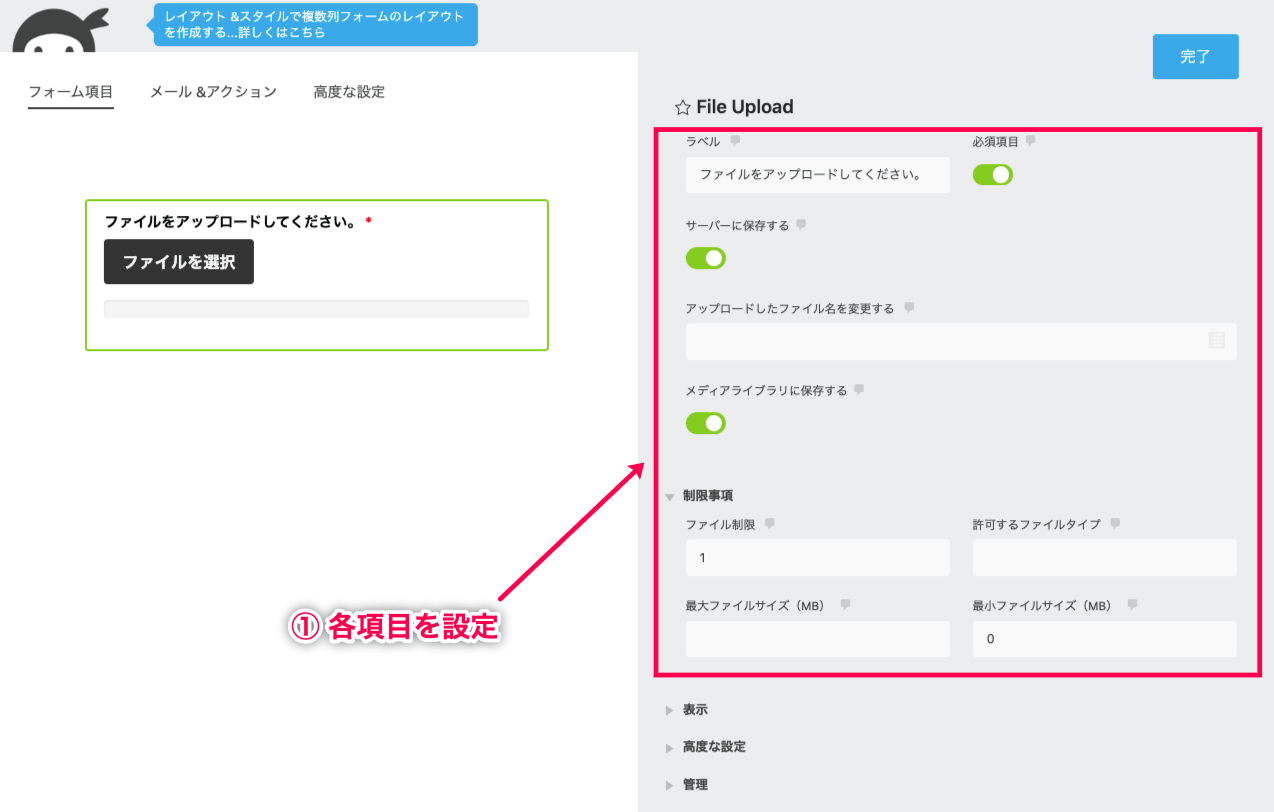Screen dimensions: 1274x812
Task: Click the ラベル text input field
Action: [818, 174]
